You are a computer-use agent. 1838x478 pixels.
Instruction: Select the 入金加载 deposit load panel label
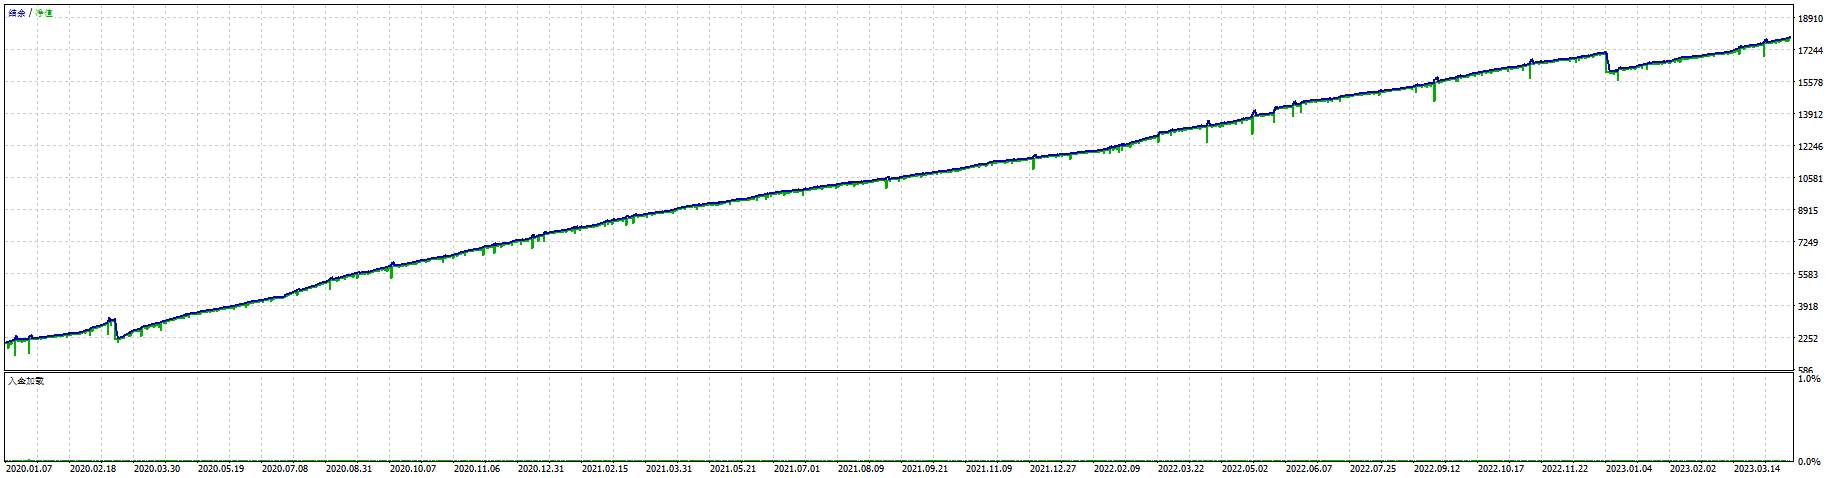tap(26, 381)
